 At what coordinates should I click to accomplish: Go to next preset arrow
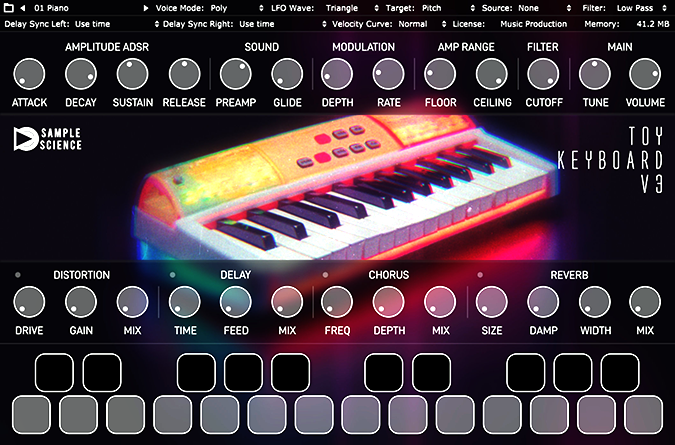coord(146,8)
